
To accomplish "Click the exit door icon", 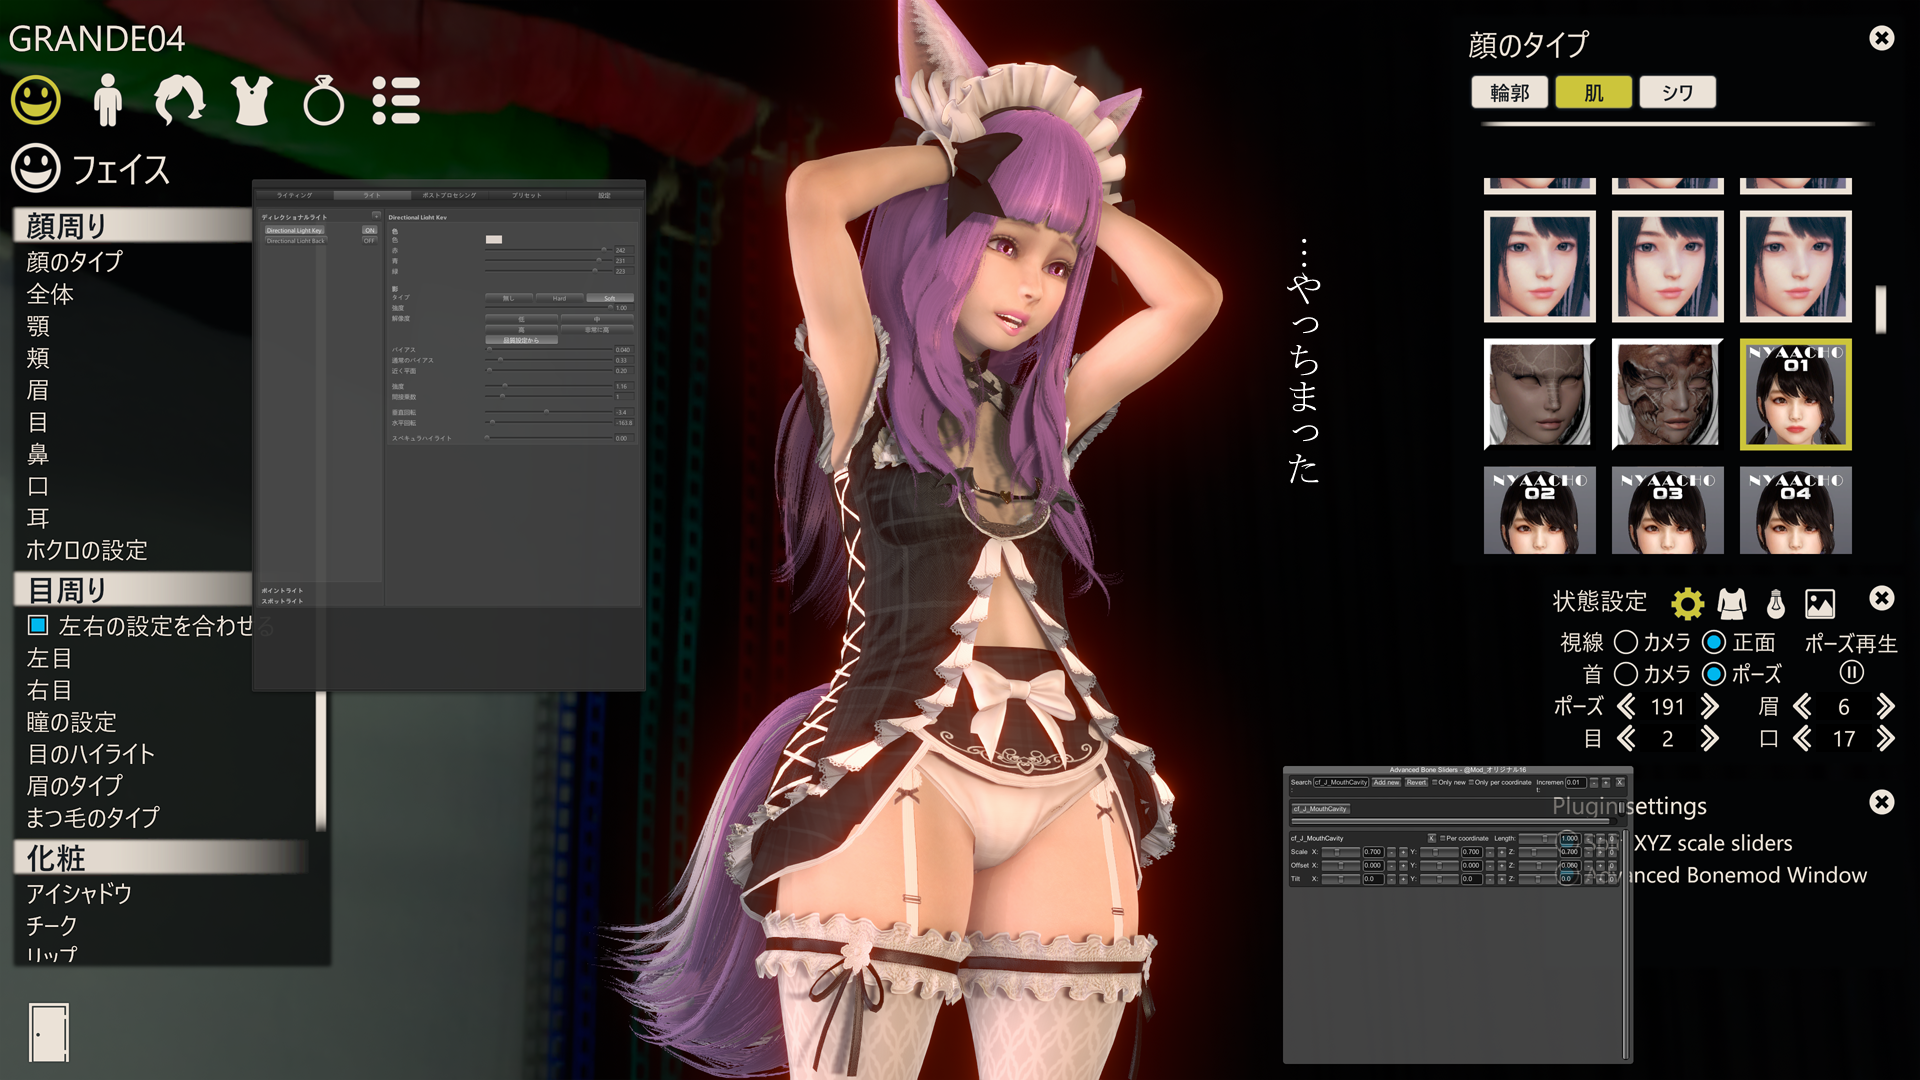I will (49, 1032).
